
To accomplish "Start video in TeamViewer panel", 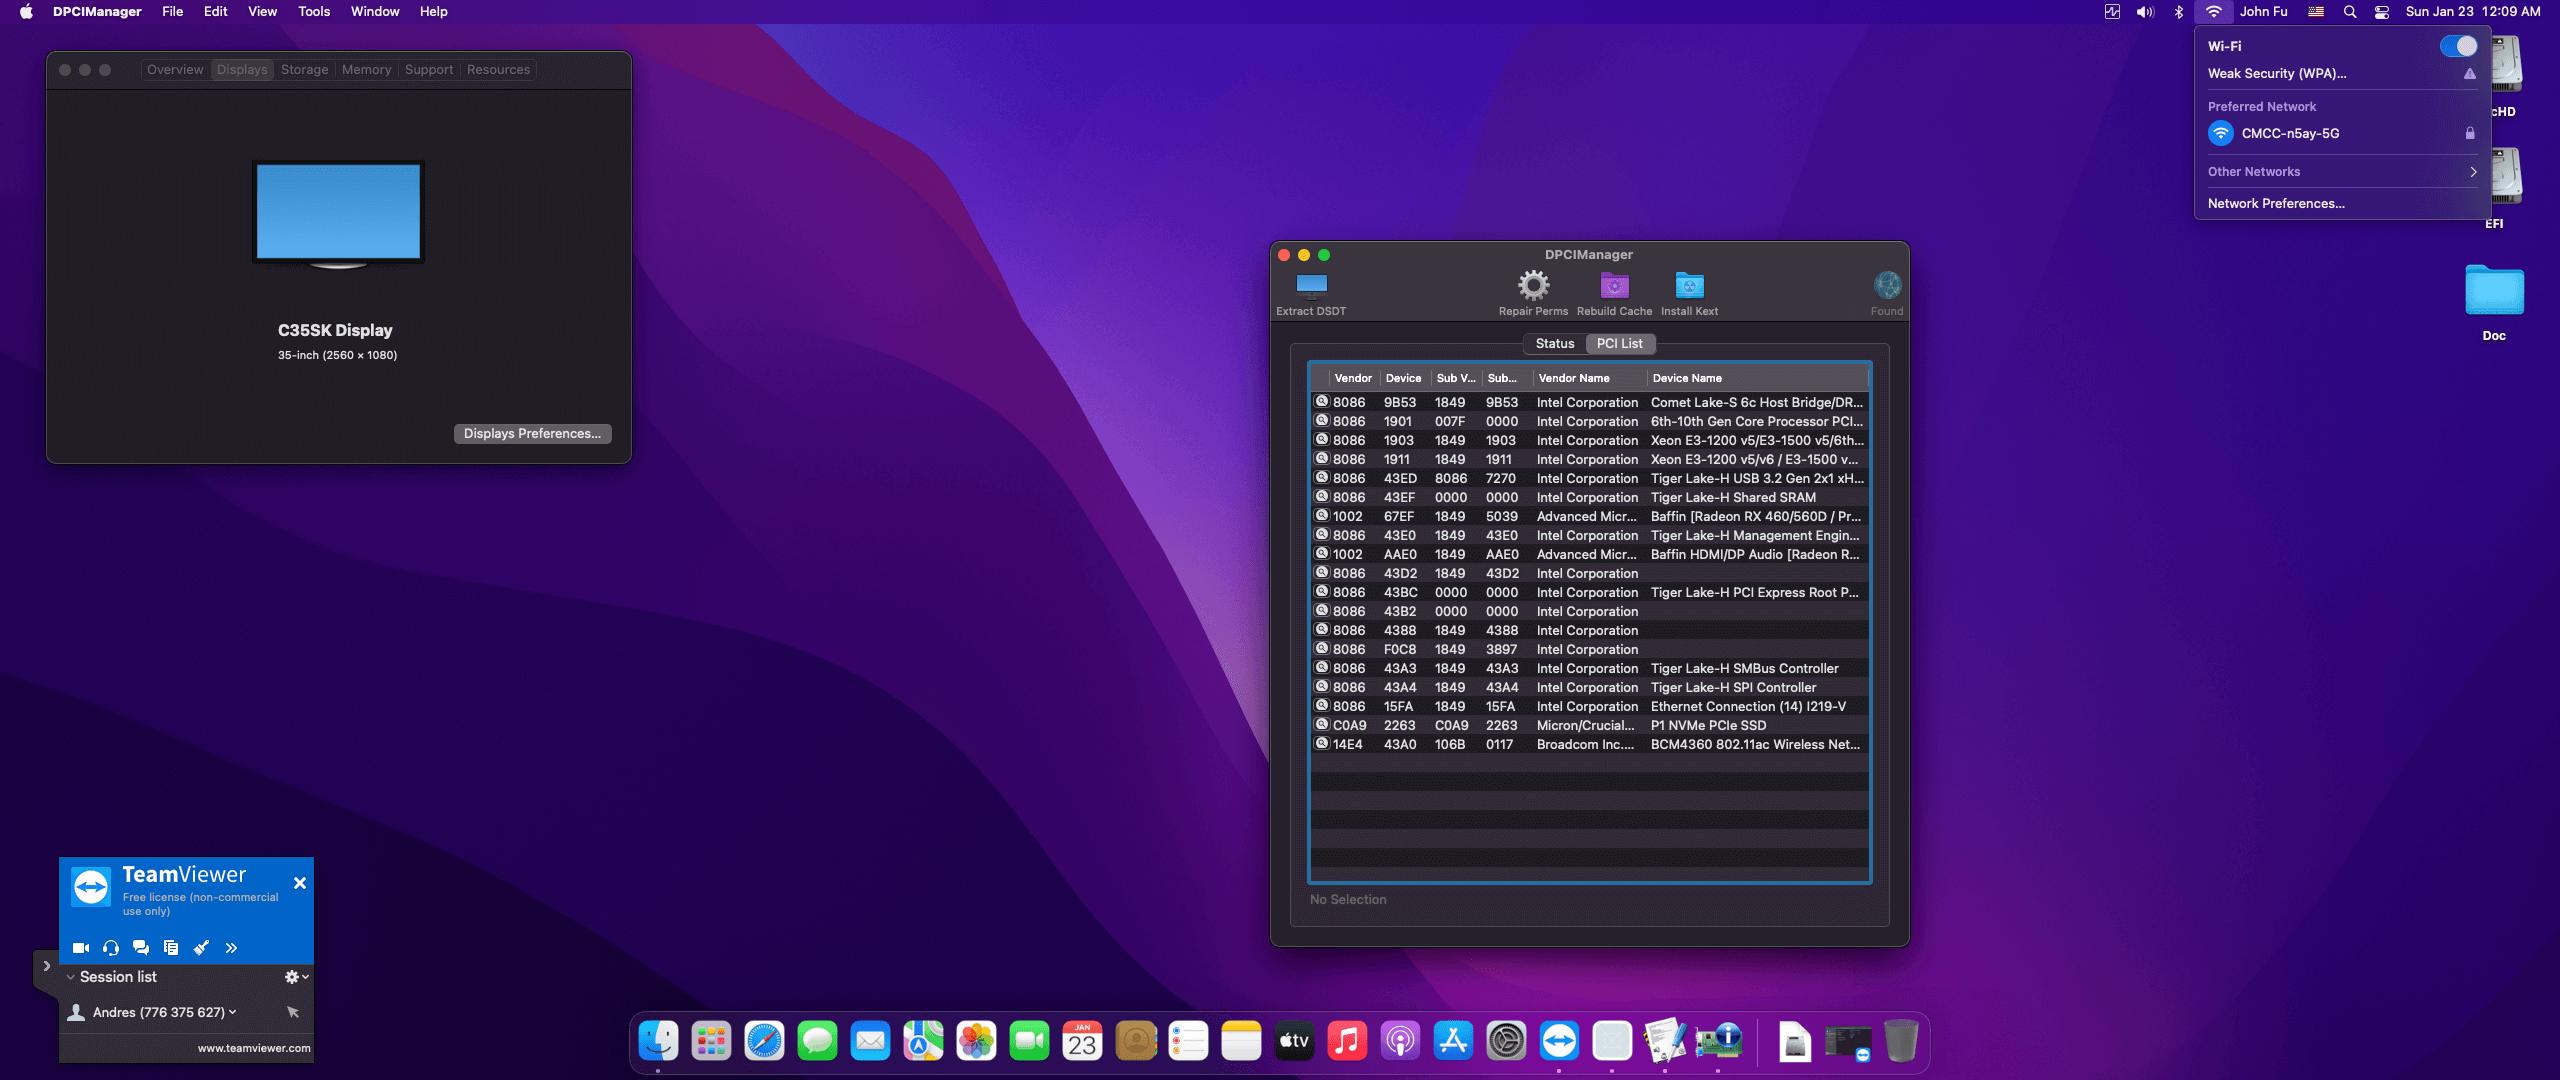I will pos(81,948).
